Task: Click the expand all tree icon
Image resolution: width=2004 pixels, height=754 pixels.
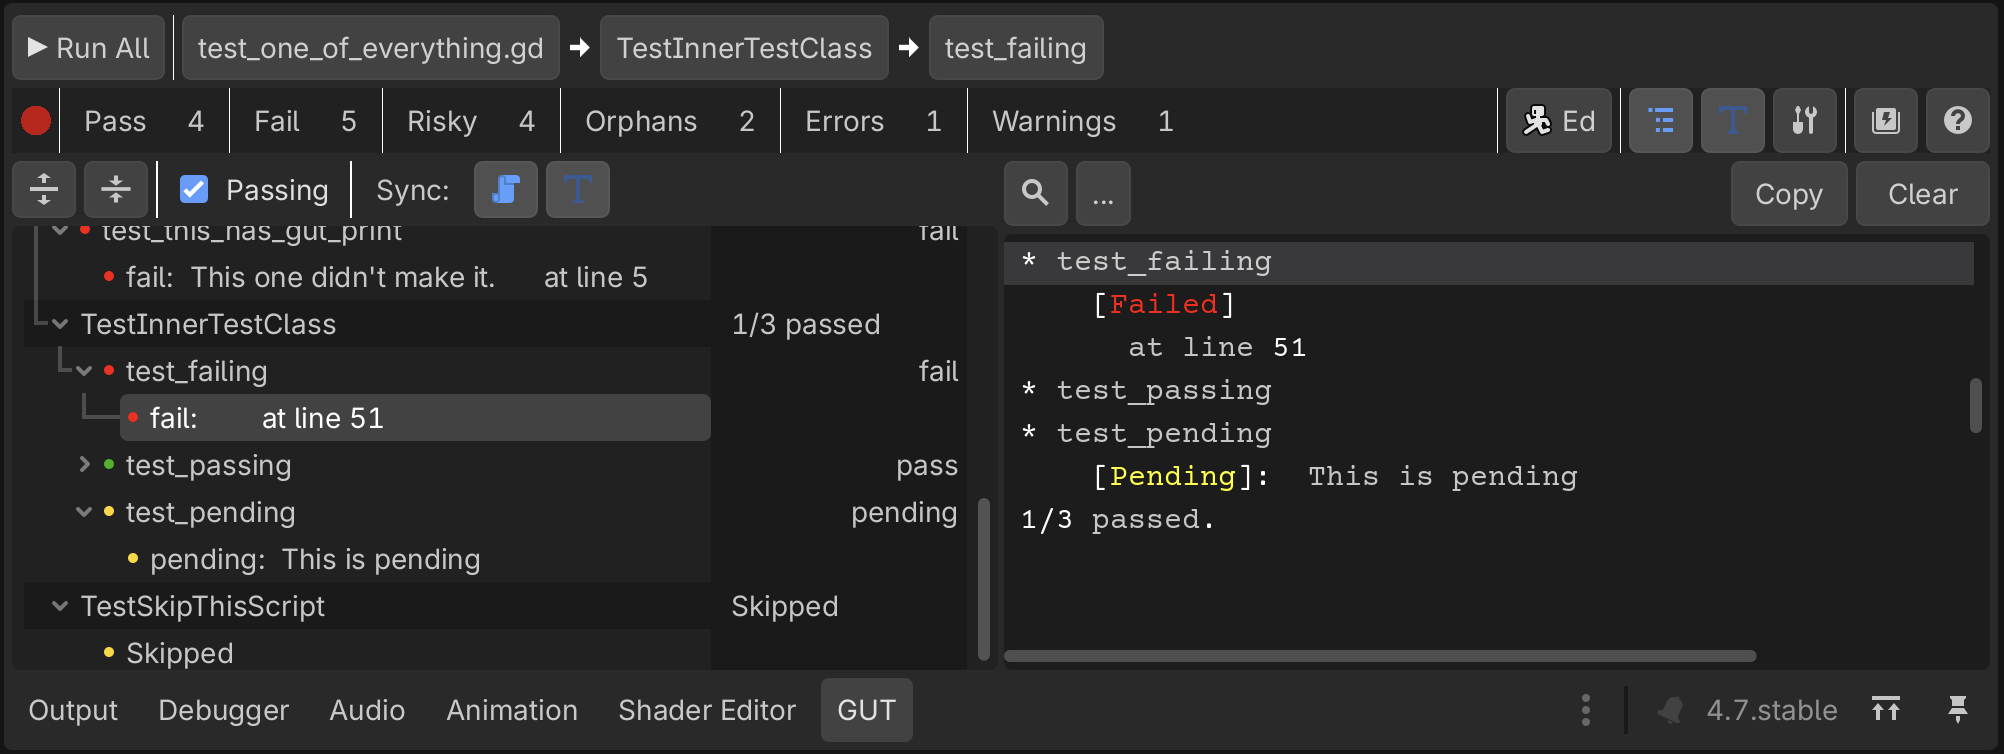Action: (x=44, y=189)
